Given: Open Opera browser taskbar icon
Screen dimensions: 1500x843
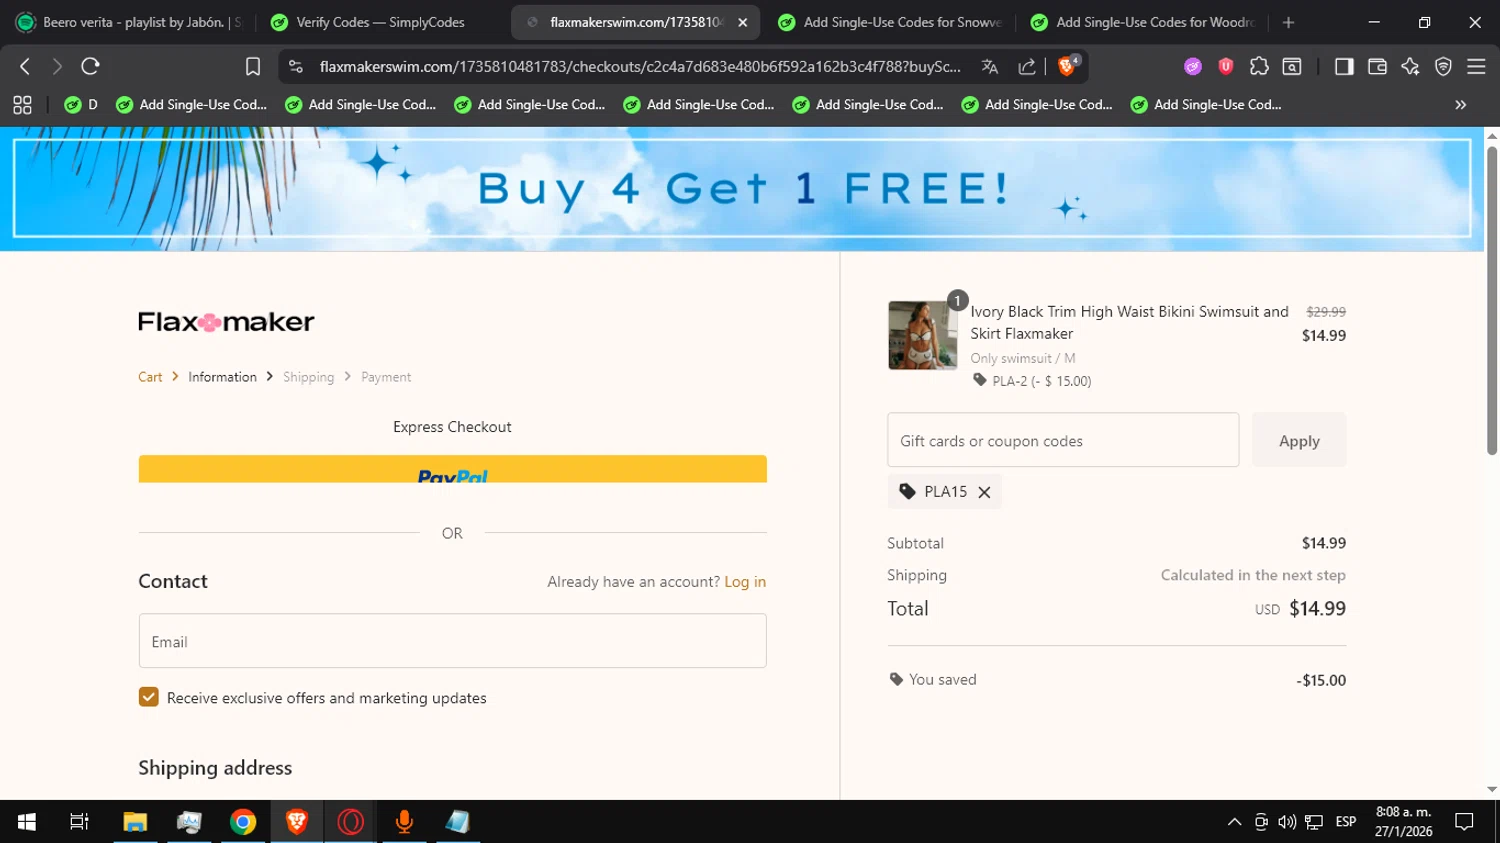Looking at the screenshot, I should tap(351, 822).
